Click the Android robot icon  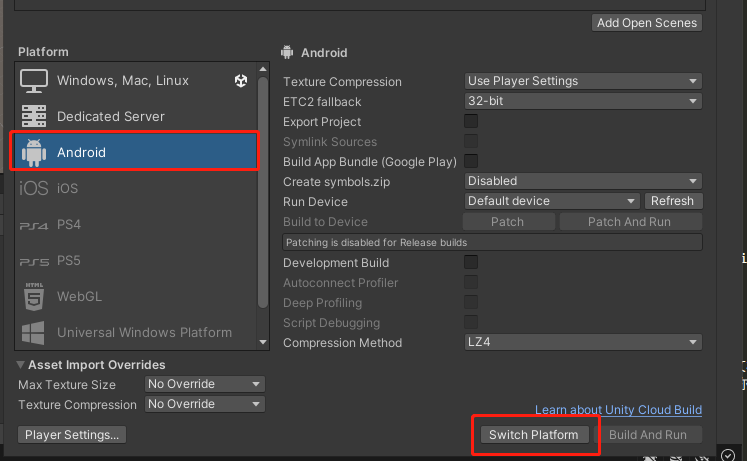34,153
